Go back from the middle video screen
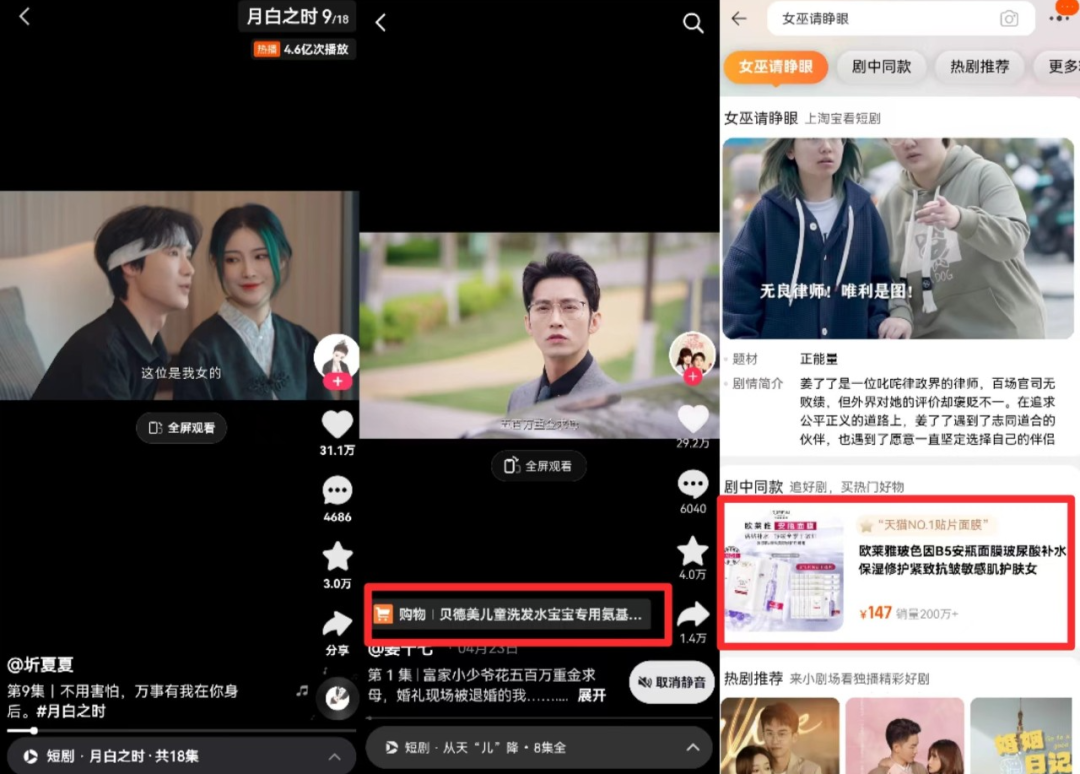Viewport: 1080px width, 774px height. point(381,23)
